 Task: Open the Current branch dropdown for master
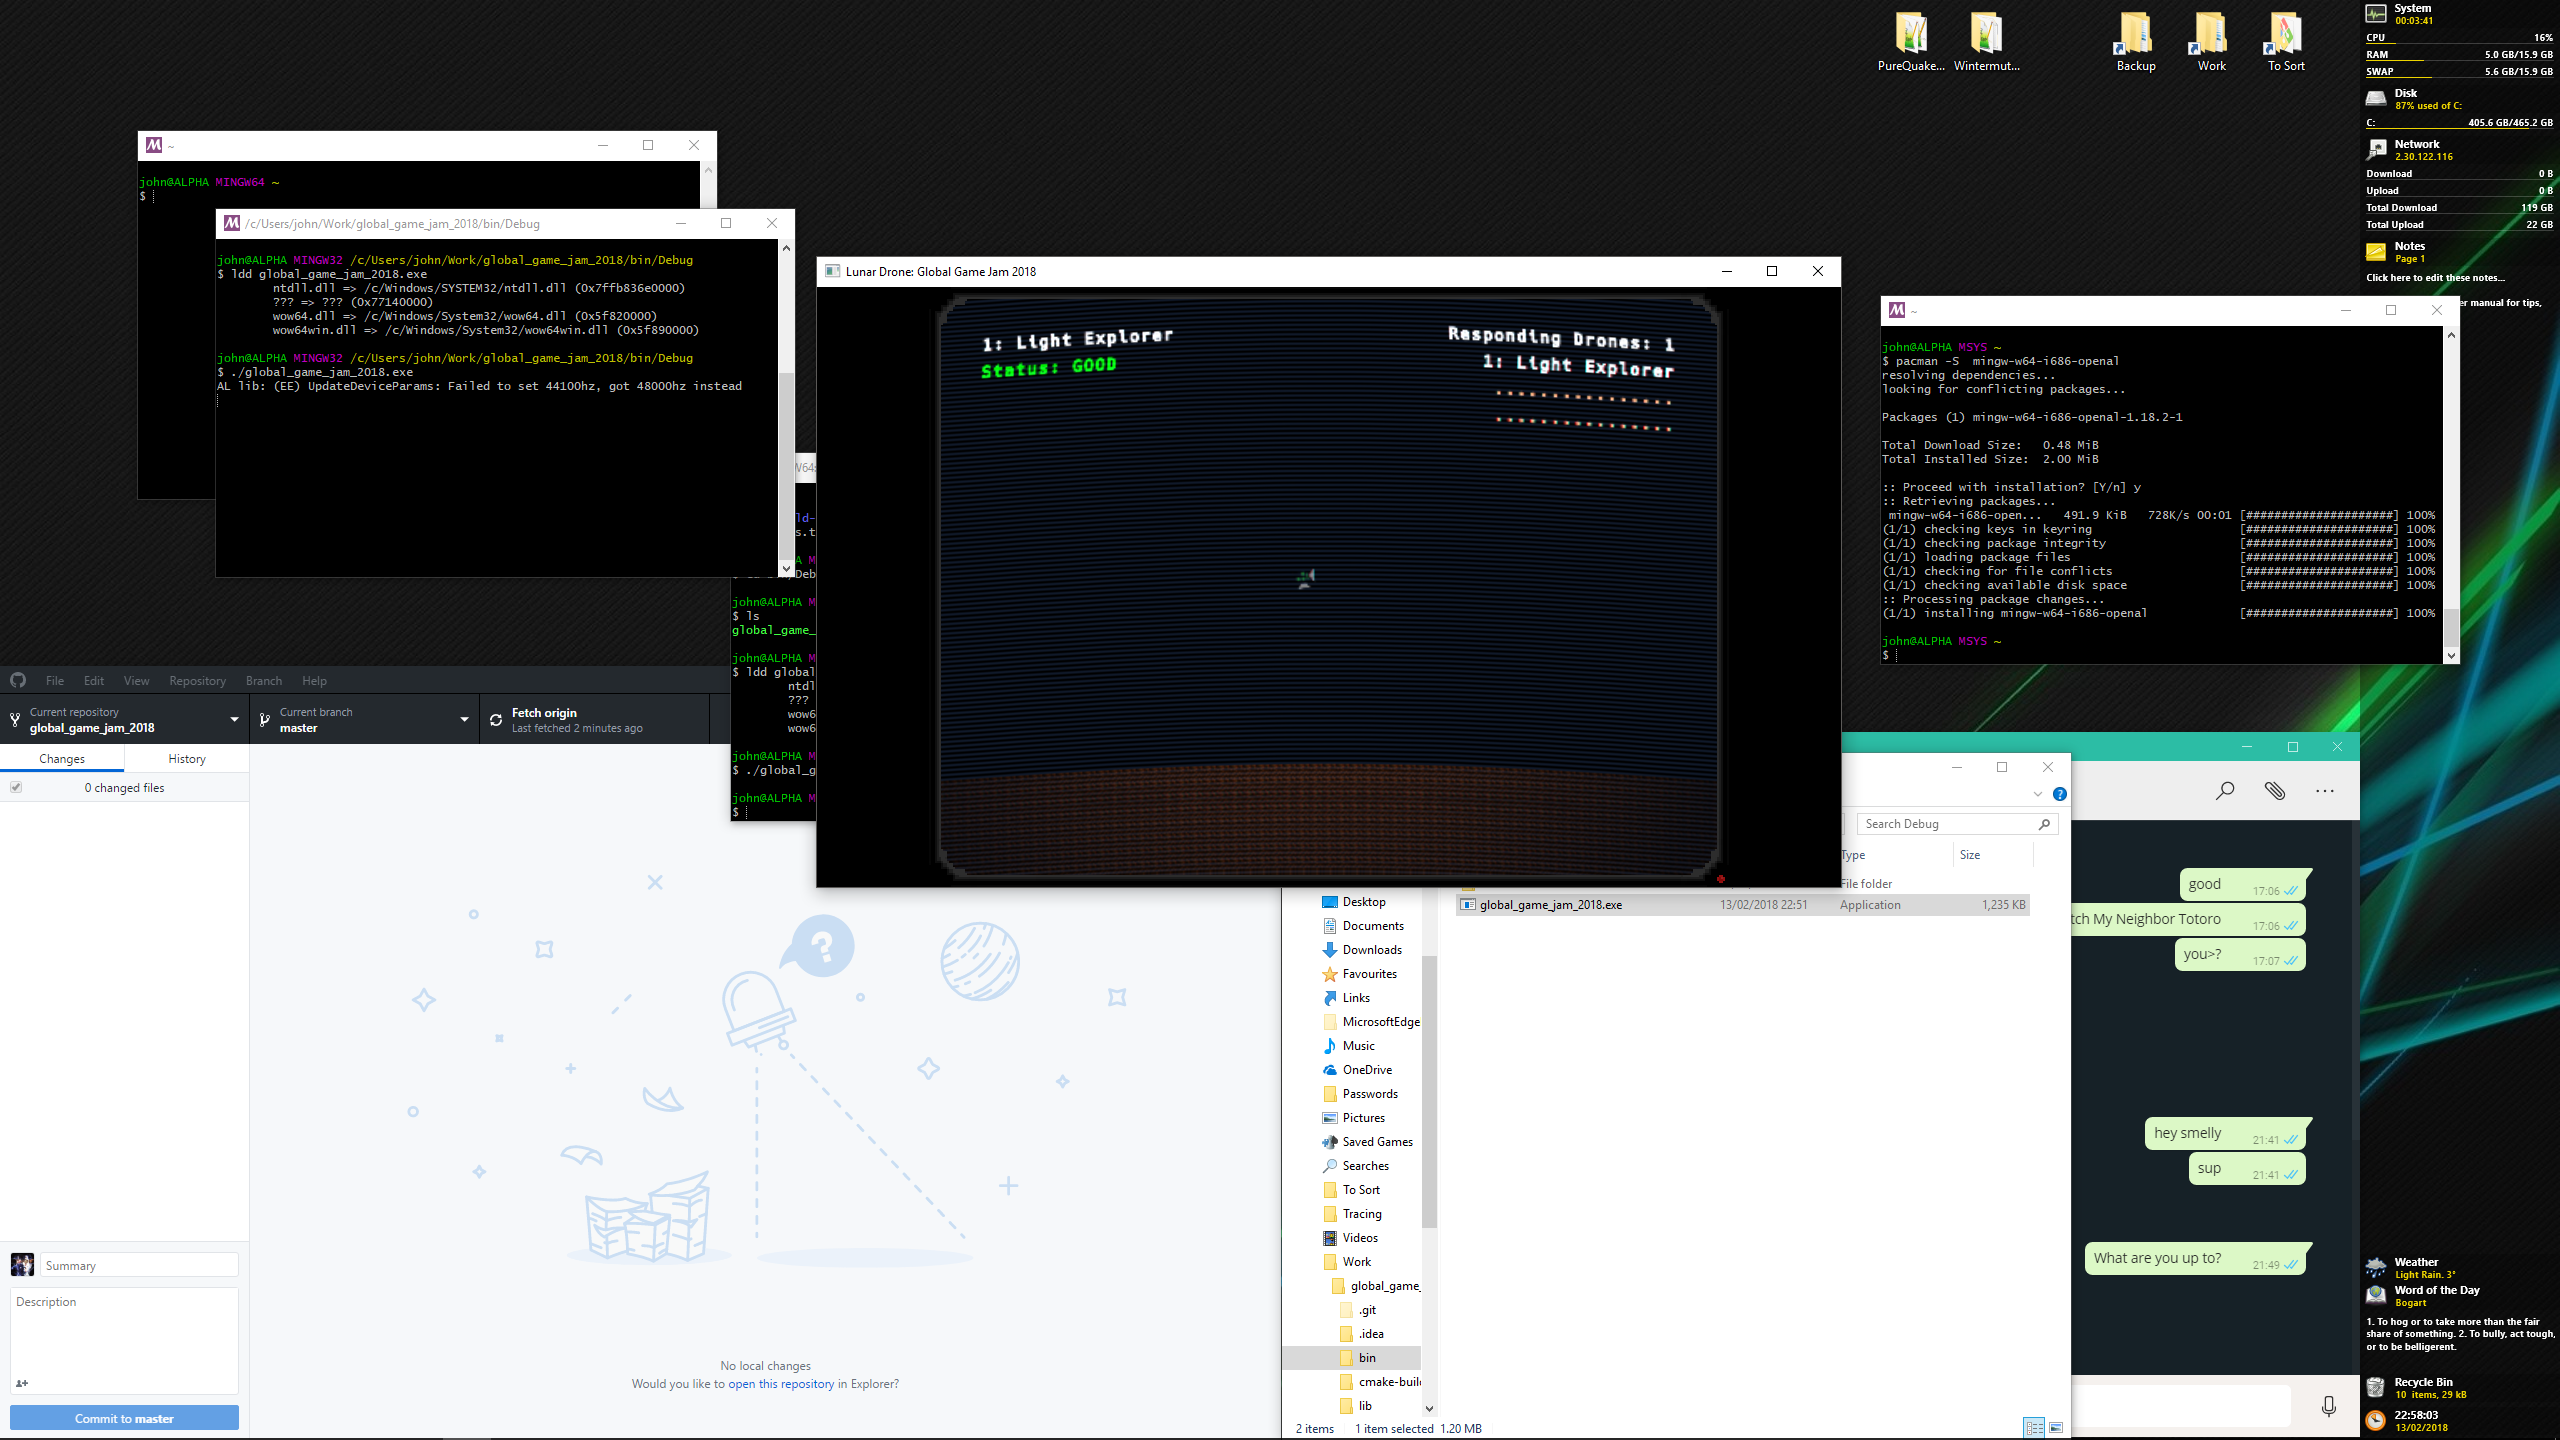pos(463,719)
